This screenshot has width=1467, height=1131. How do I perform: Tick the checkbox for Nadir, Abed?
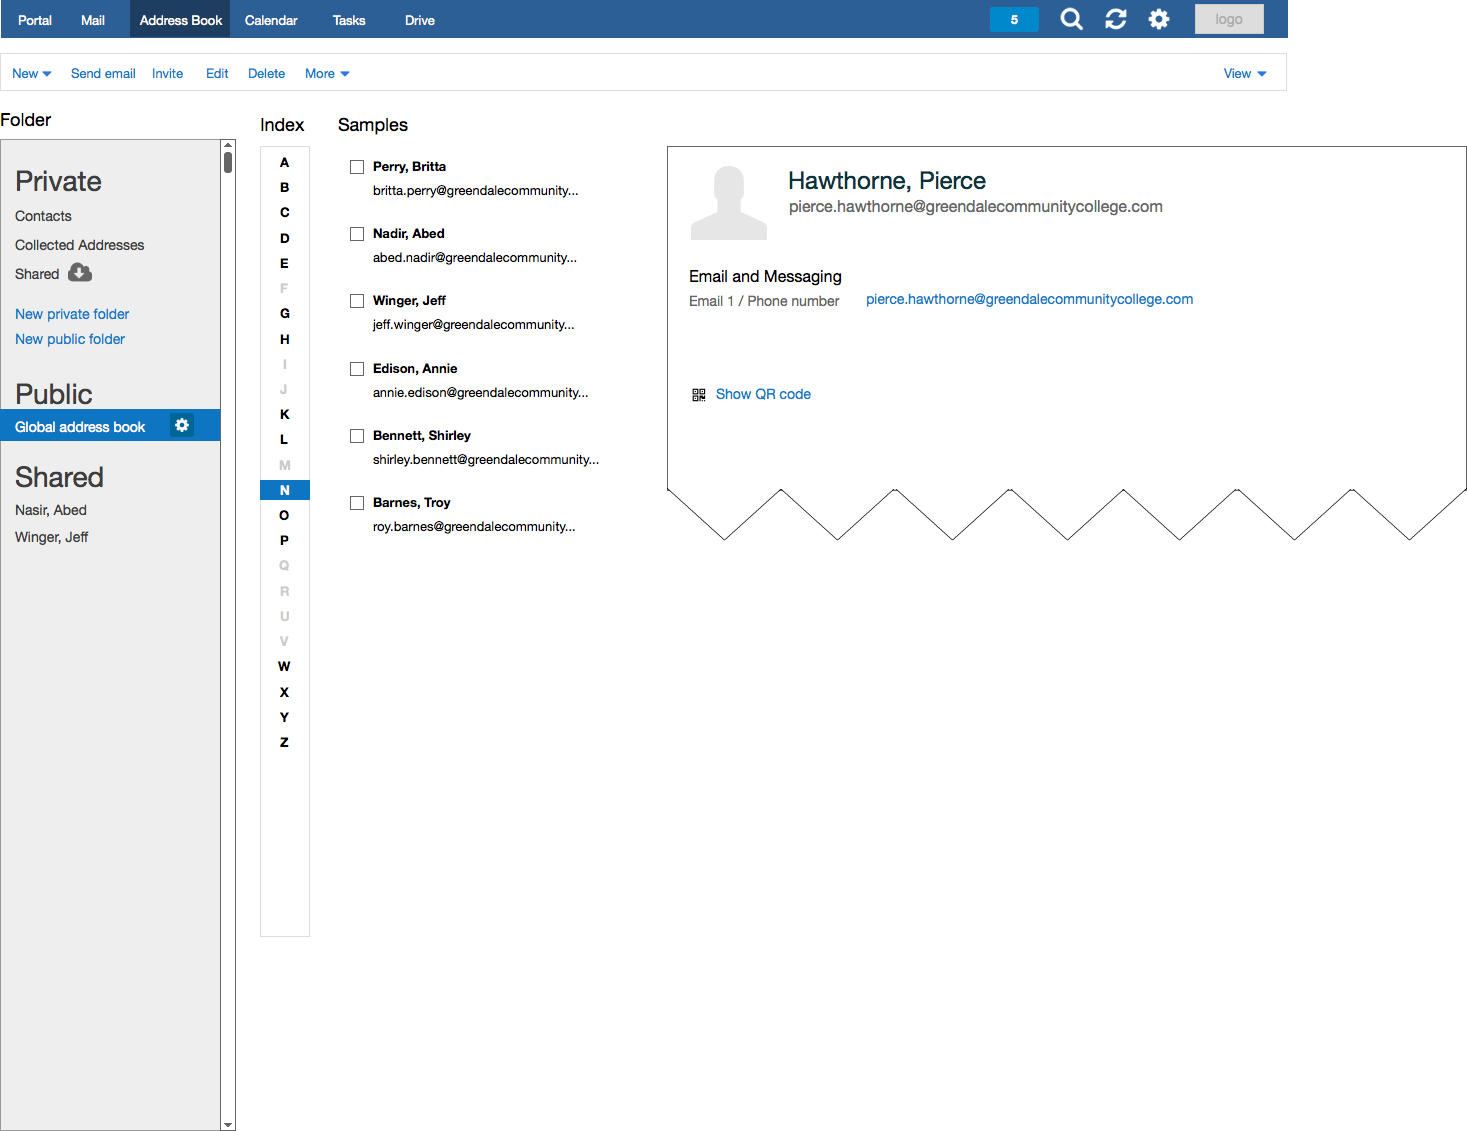[357, 234]
